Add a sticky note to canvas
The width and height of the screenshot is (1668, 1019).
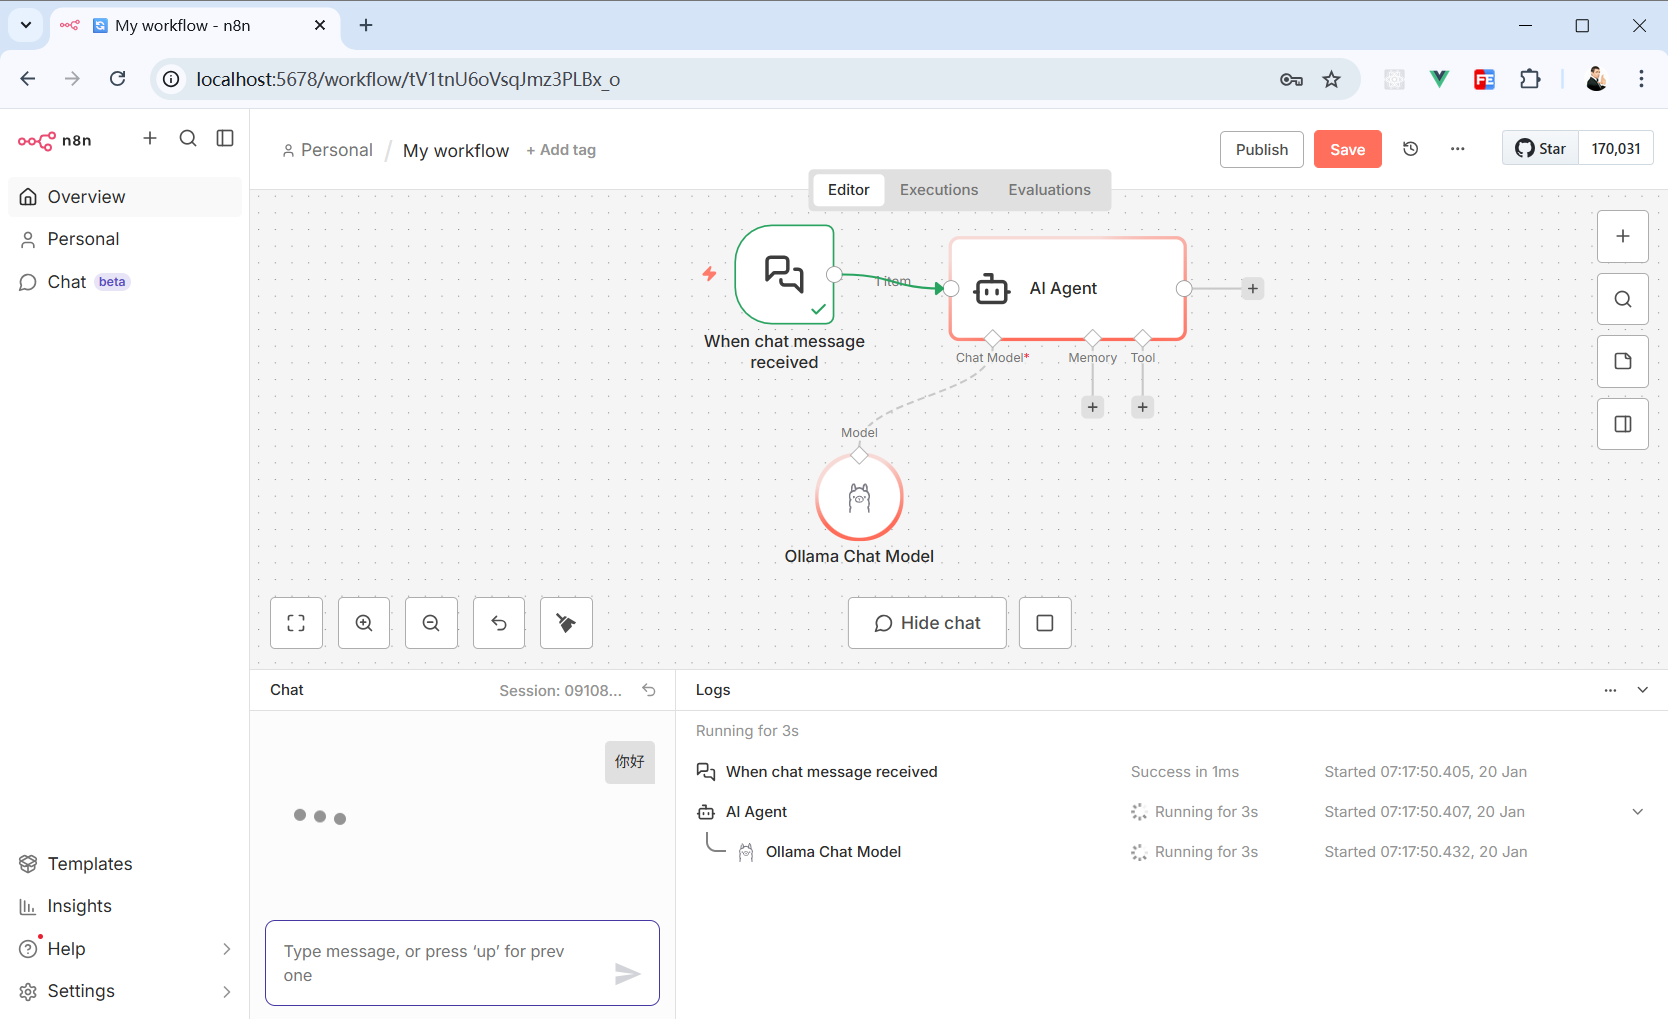[1622, 362]
